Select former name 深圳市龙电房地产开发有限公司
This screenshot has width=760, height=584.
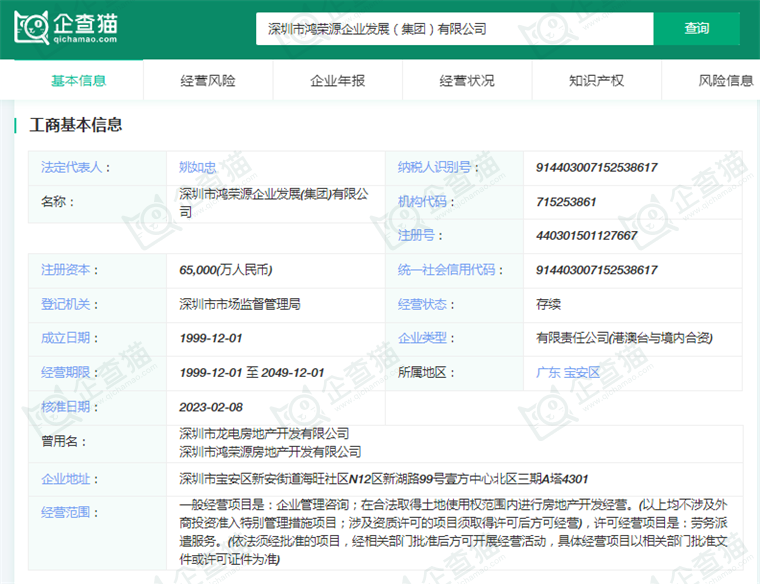coord(264,433)
